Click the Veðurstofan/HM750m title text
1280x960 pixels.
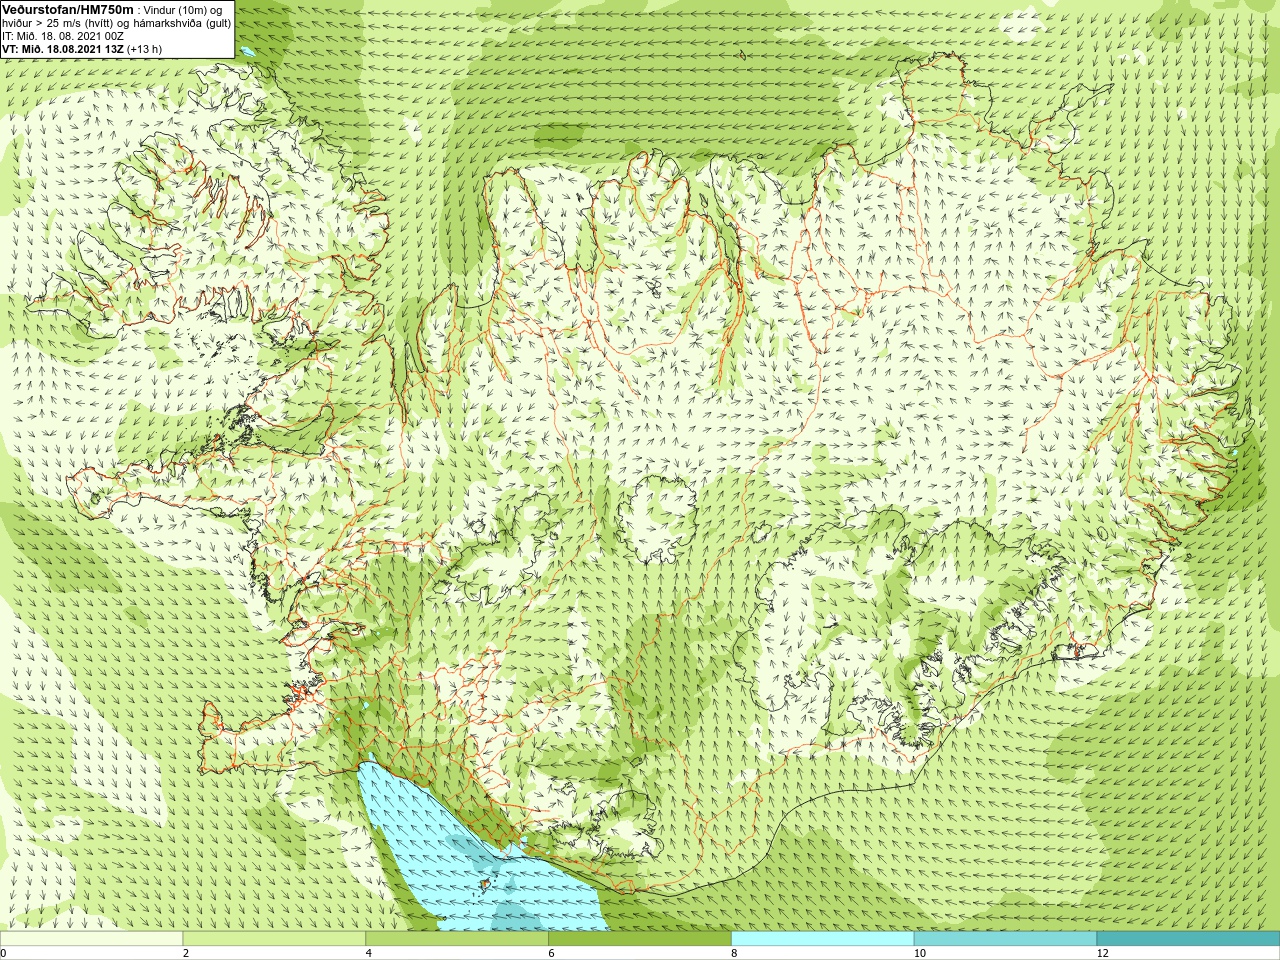pos(68,9)
